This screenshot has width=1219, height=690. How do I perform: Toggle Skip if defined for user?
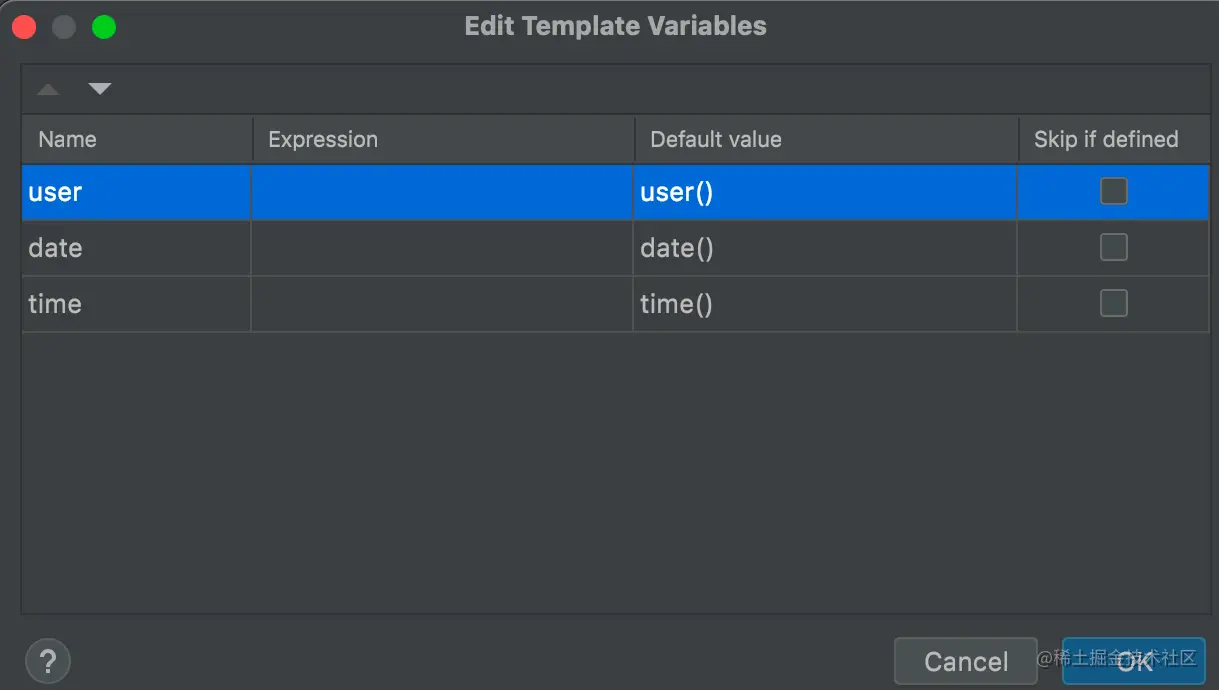[1113, 191]
